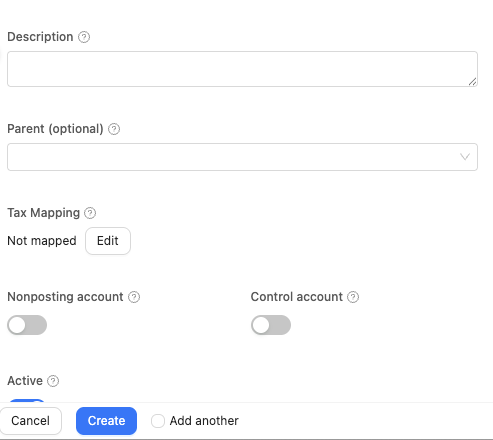Click the 'Tax Mapping' field label
Image resolution: width=493 pixels, height=440 pixels.
click(44, 213)
